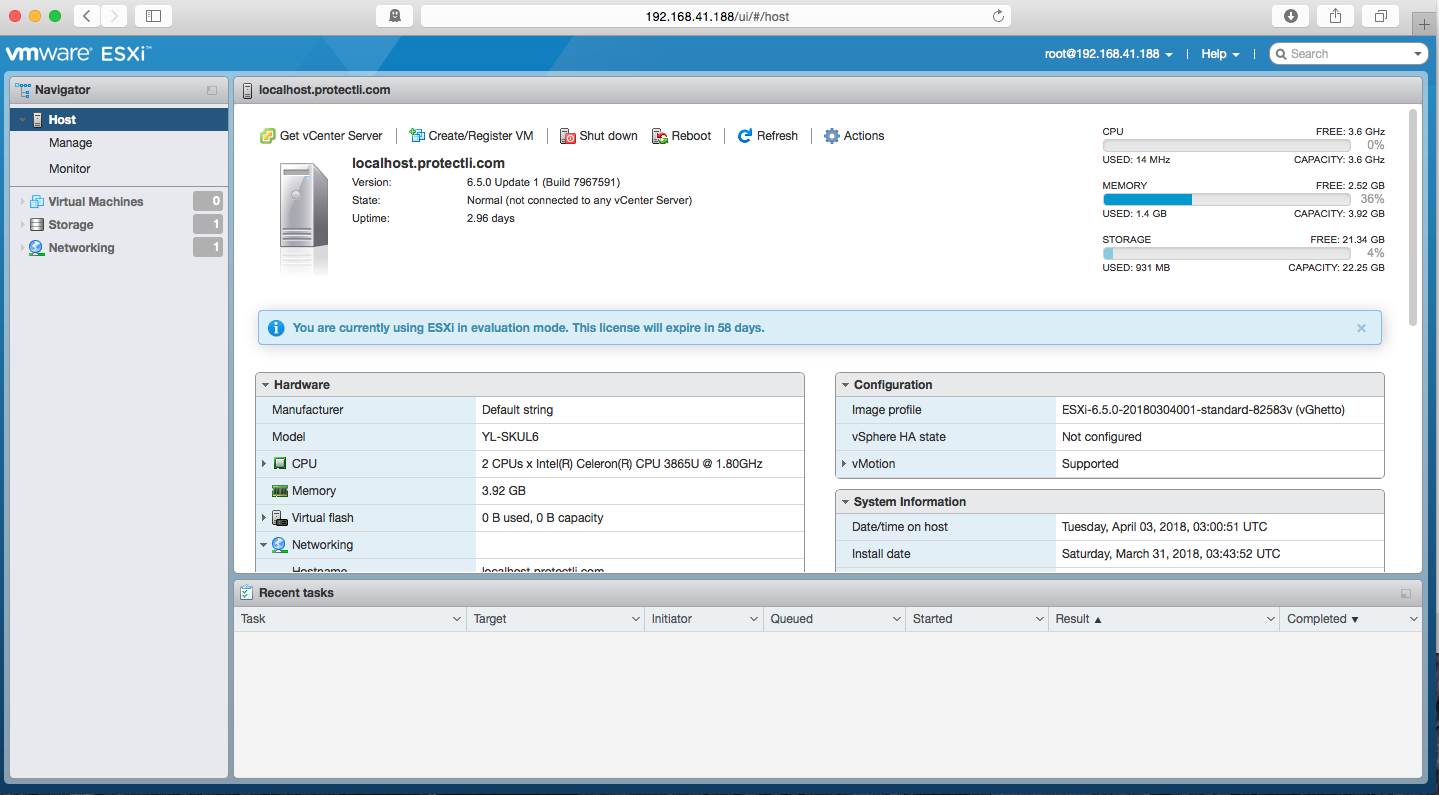The height and width of the screenshot is (795, 1439).
Task: Click the Networking globe icon in Navigator
Action: 37,248
